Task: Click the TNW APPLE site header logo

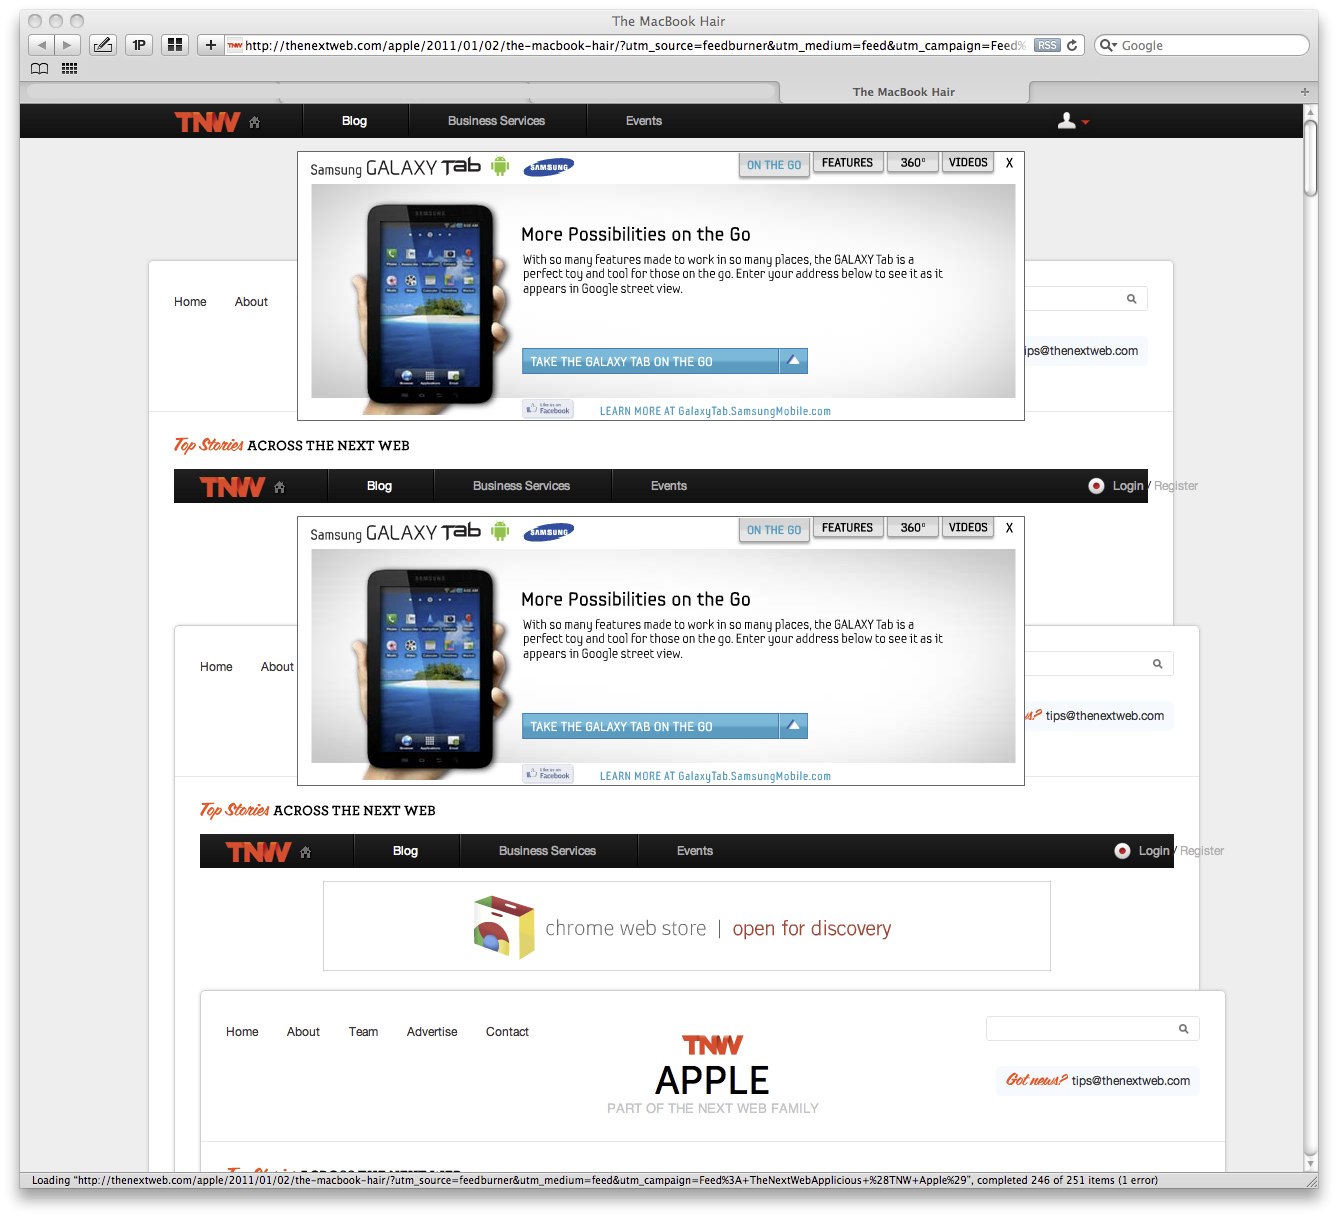Action: tap(712, 1074)
